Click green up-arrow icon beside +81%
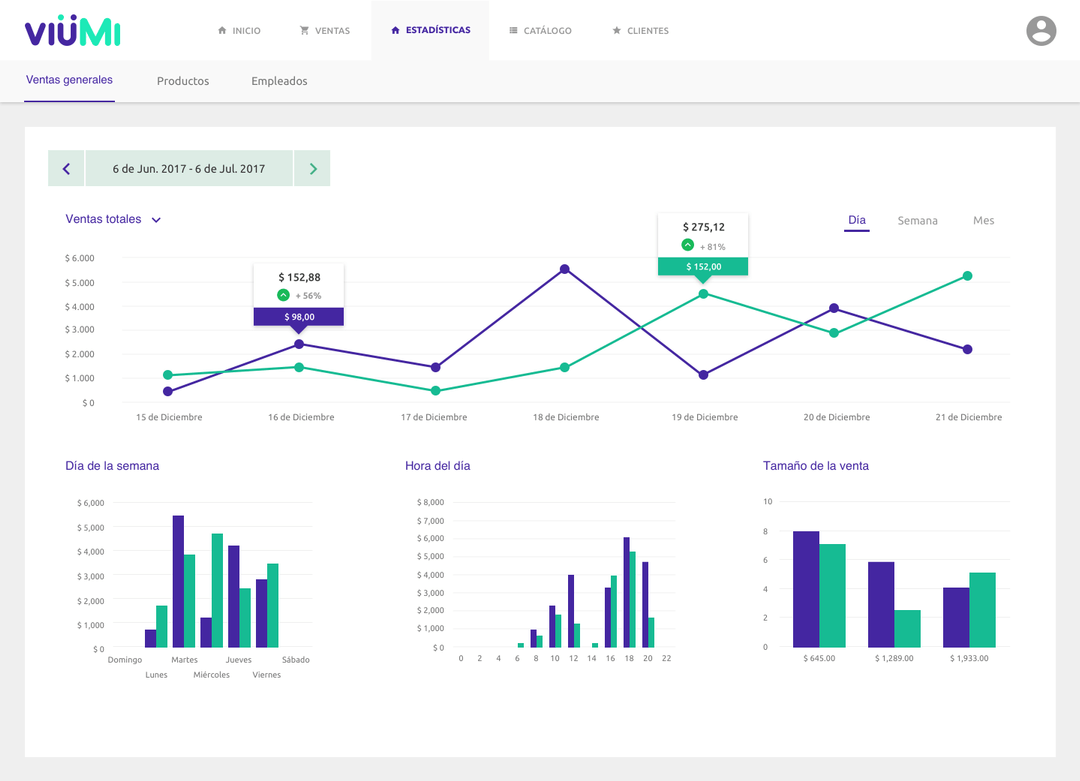The height and width of the screenshot is (781, 1080). (x=687, y=245)
